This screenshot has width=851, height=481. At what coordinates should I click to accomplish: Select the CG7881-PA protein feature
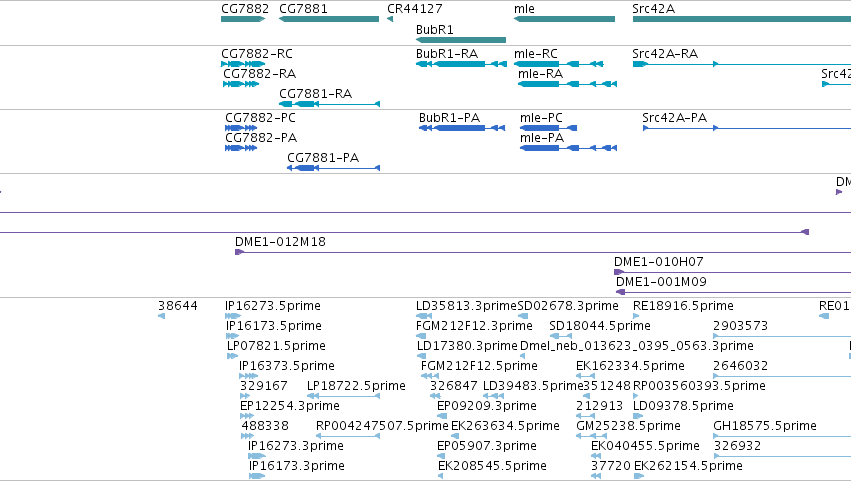[333, 168]
